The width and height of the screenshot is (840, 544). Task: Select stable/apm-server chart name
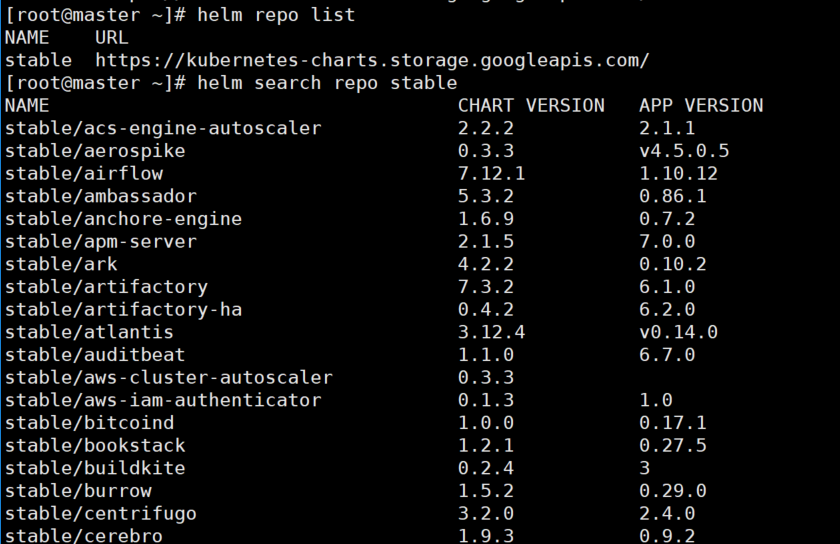click(x=101, y=242)
